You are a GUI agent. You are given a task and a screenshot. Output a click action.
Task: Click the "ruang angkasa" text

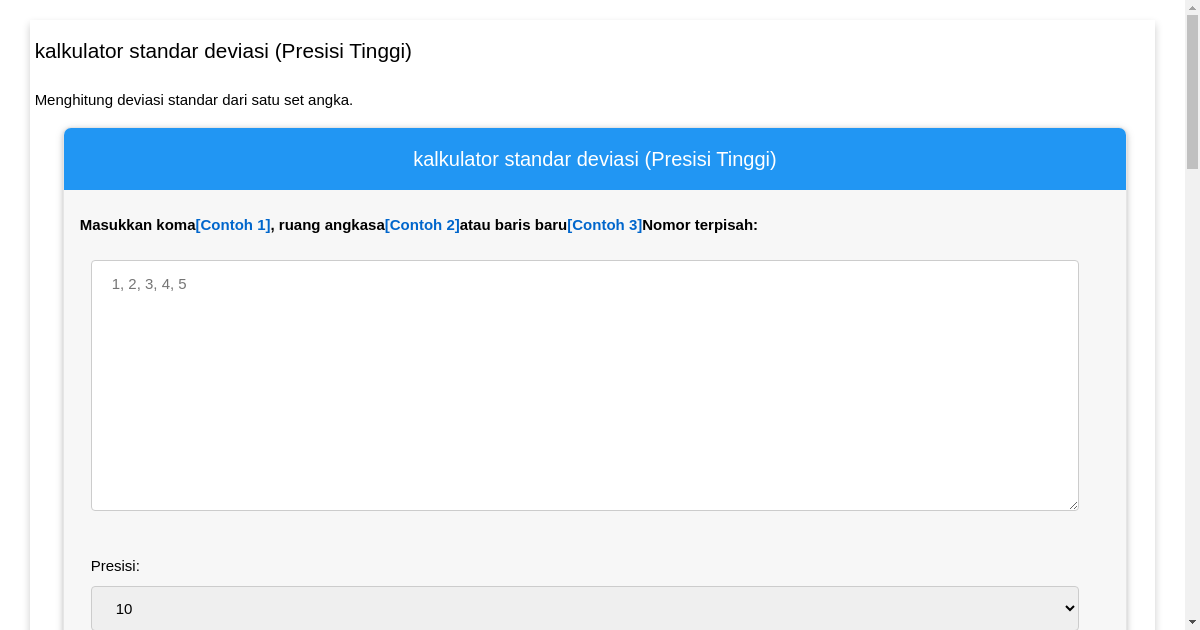[331, 225]
